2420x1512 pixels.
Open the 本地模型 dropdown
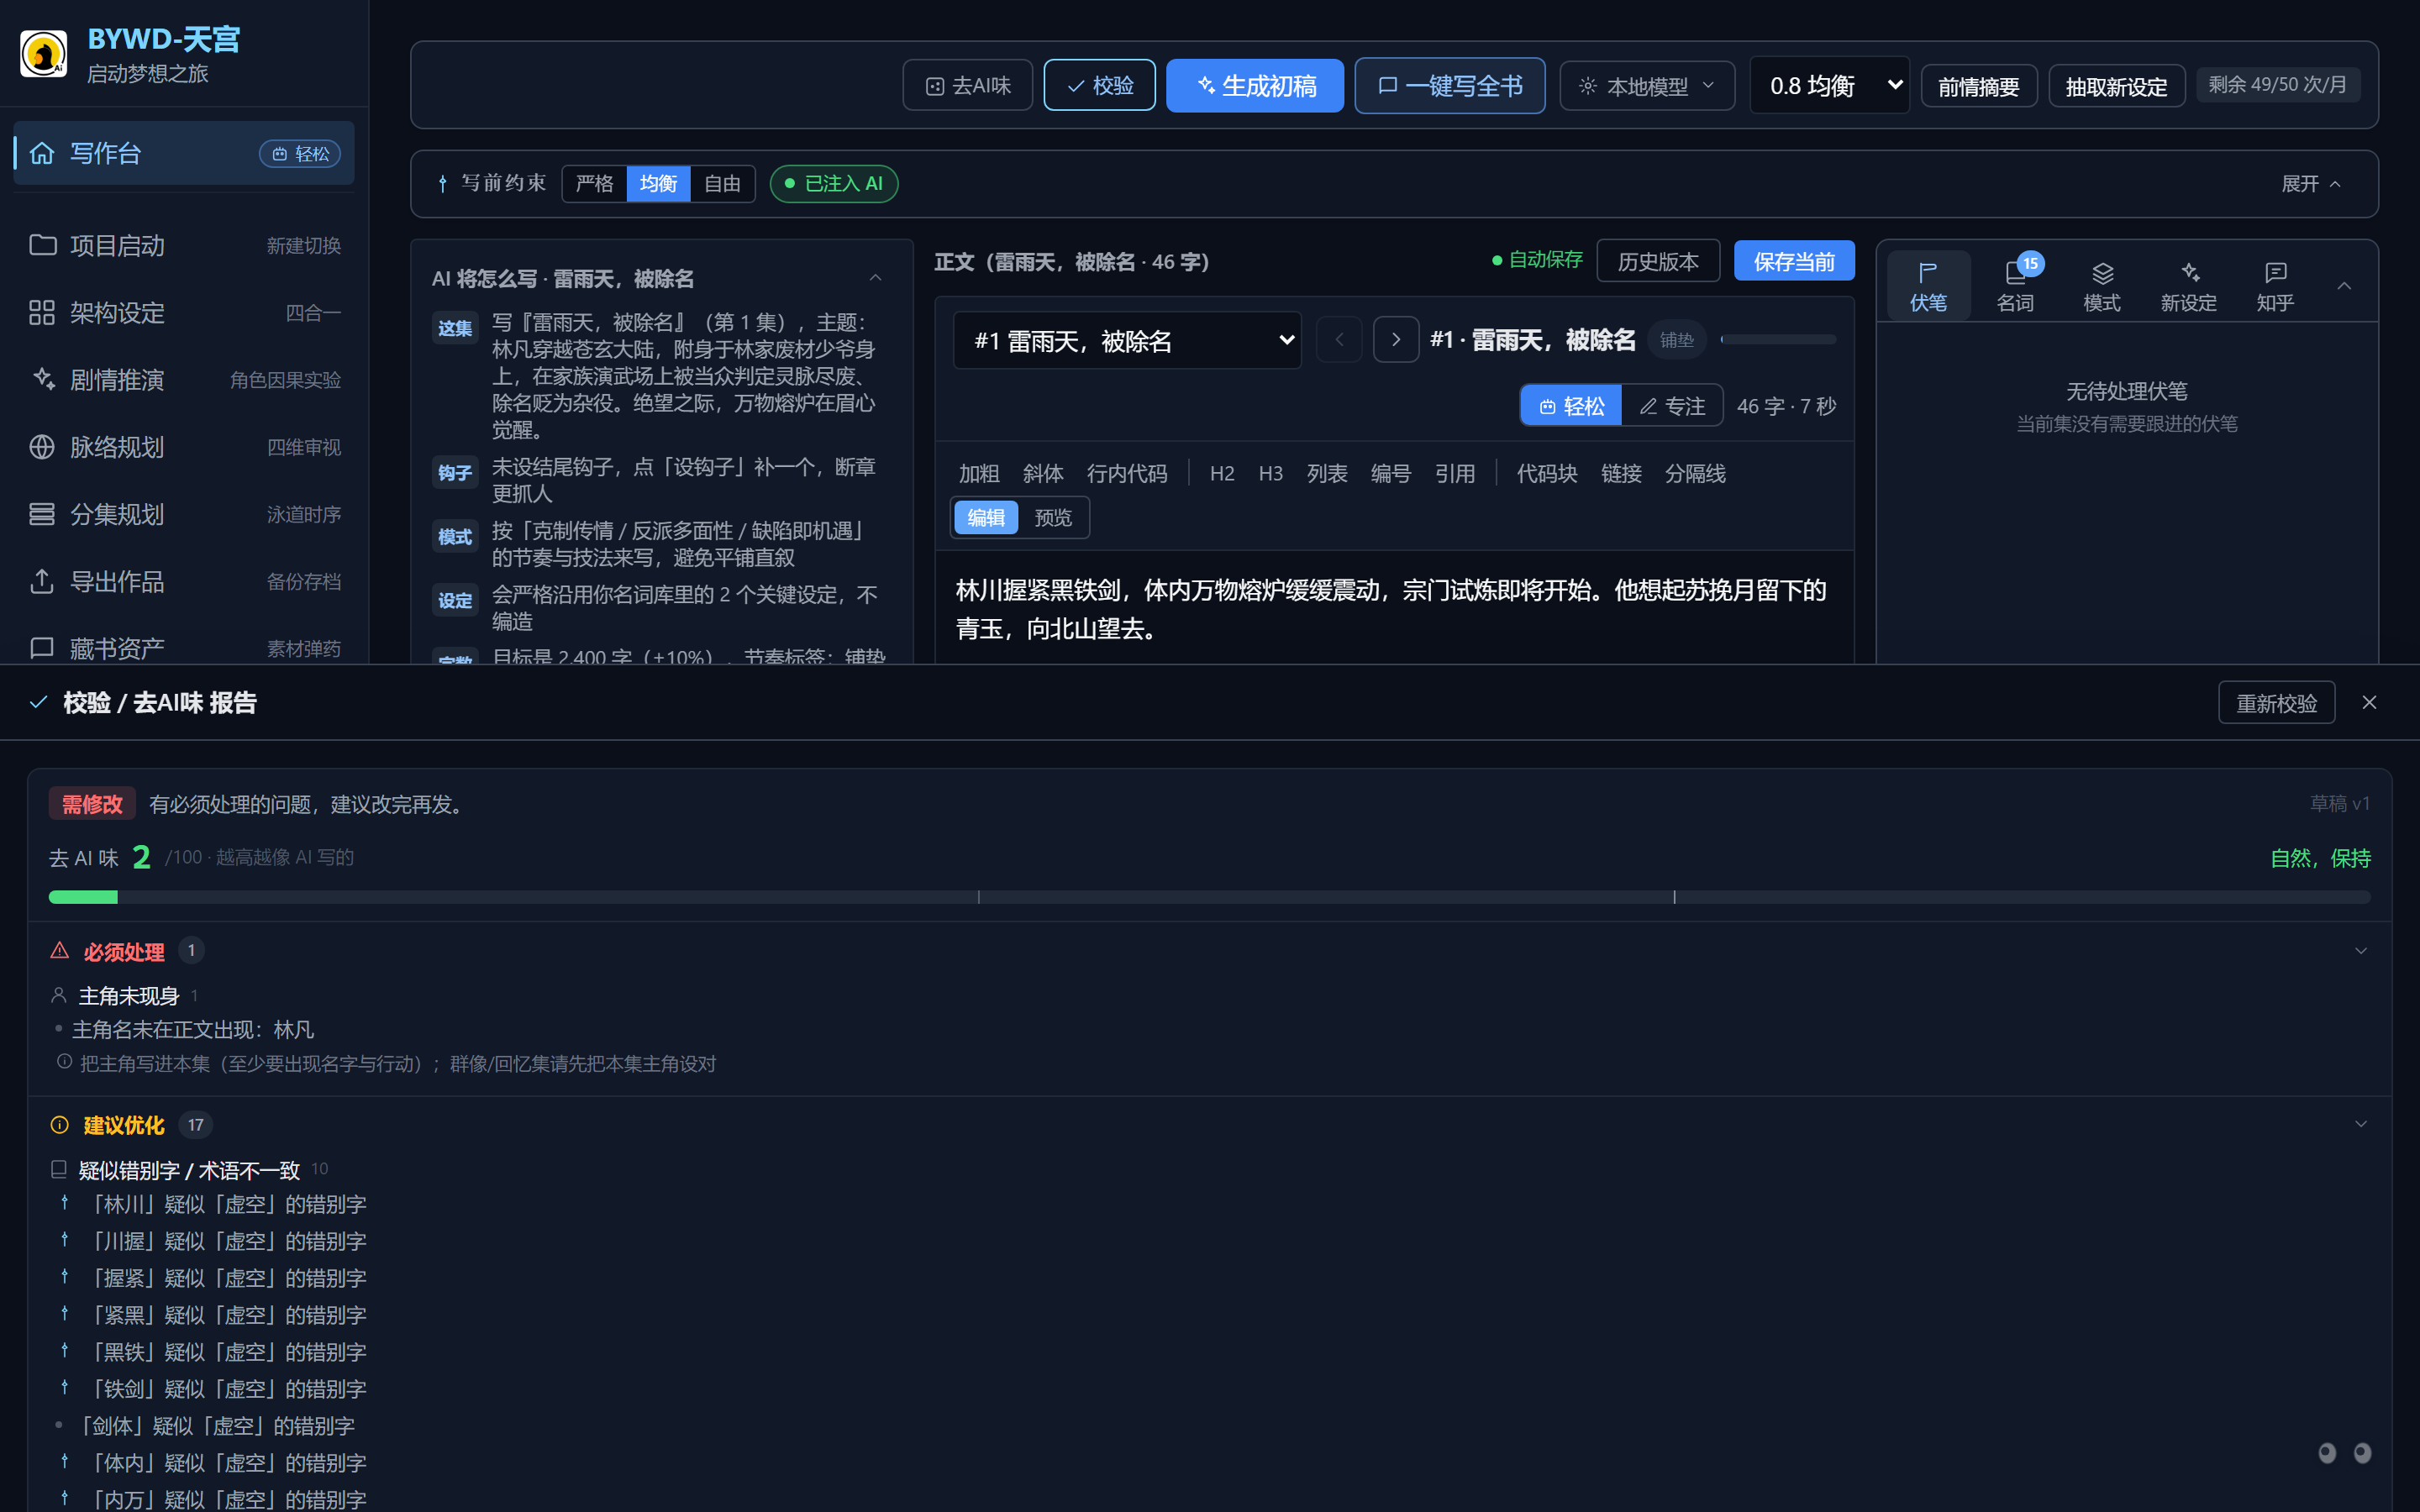(x=1647, y=86)
